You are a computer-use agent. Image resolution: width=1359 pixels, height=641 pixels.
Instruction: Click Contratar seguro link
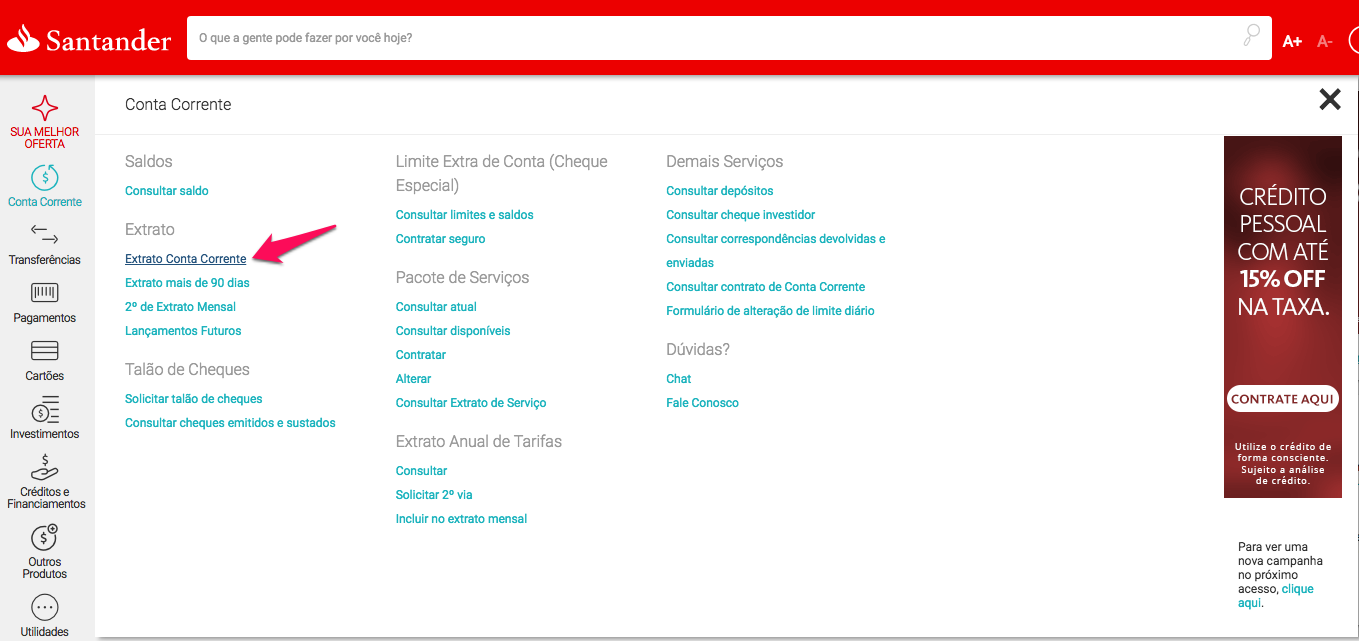click(x=441, y=239)
